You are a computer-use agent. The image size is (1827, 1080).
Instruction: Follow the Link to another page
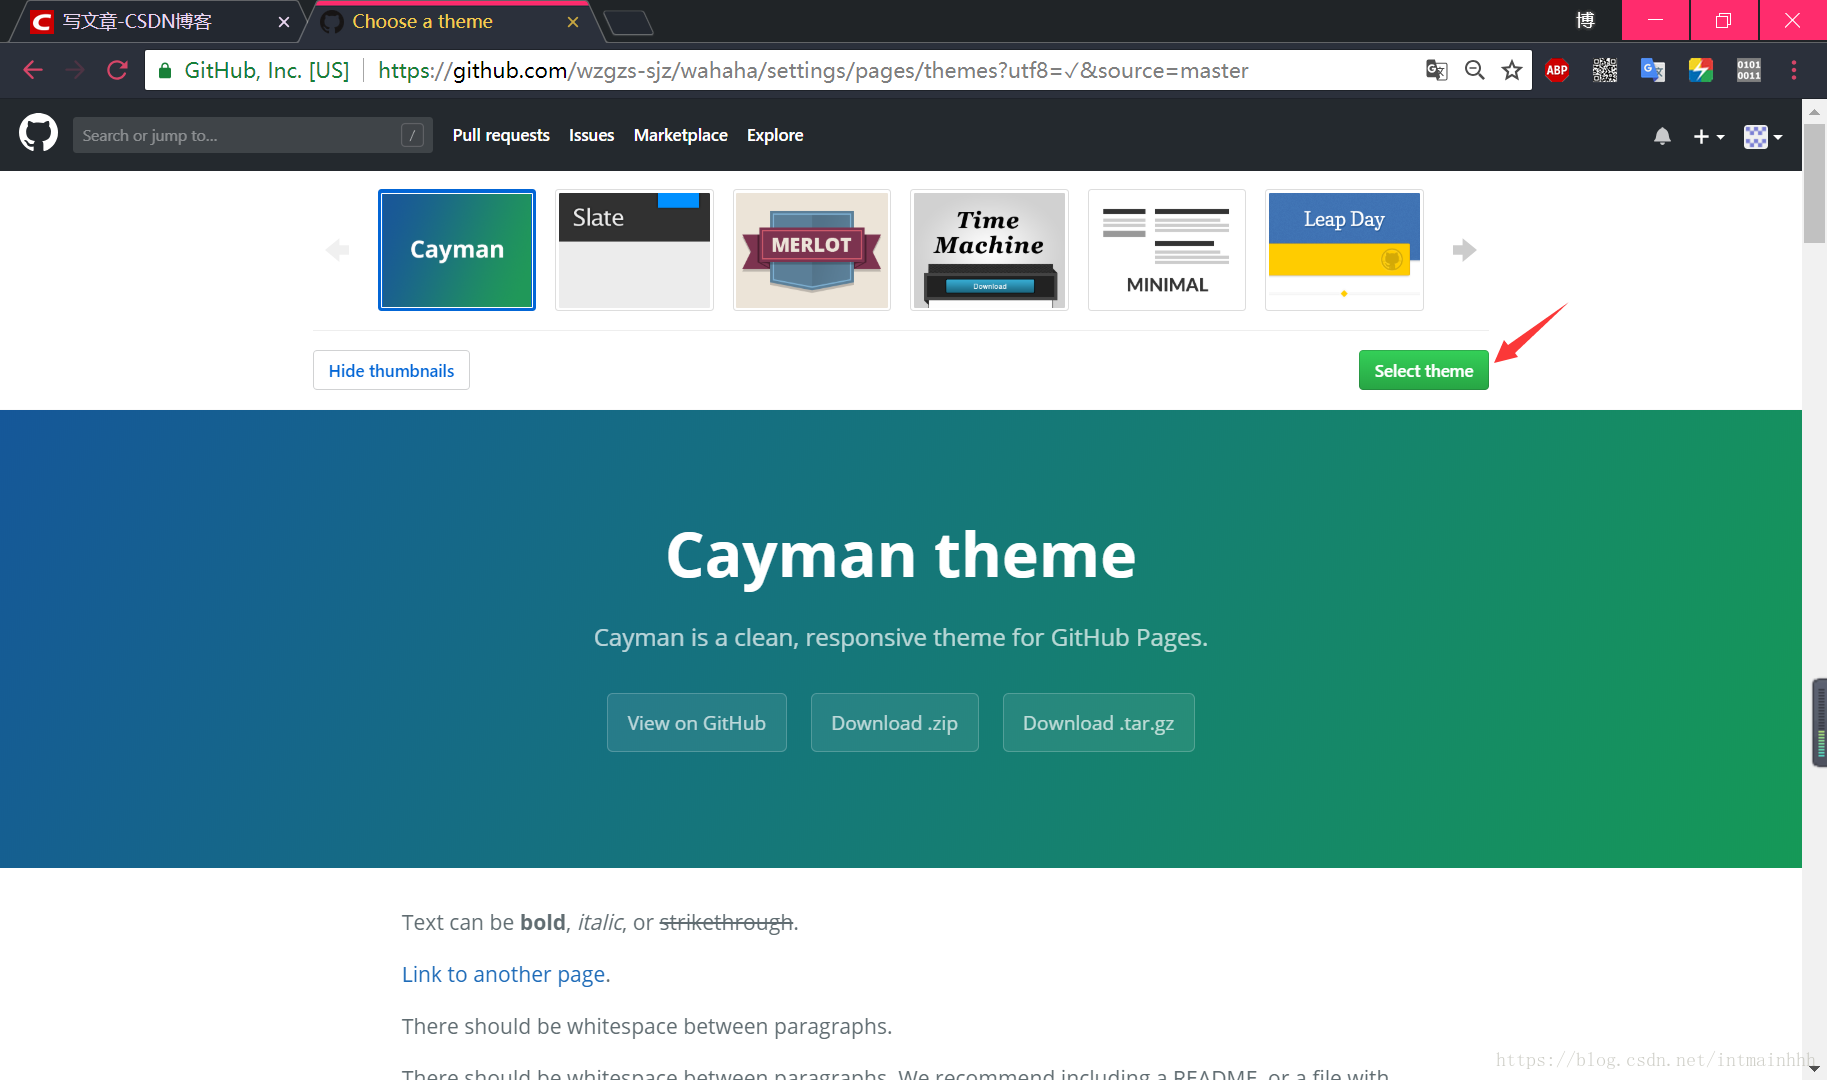(504, 974)
